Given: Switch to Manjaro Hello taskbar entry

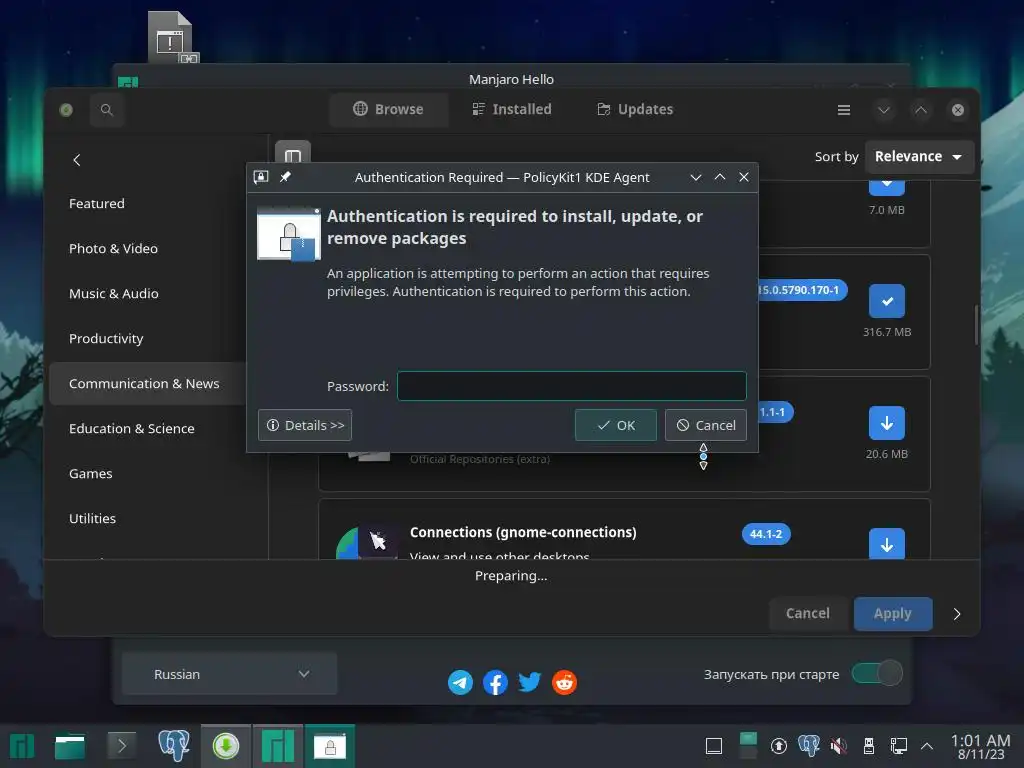Looking at the screenshot, I should tap(278, 746).
